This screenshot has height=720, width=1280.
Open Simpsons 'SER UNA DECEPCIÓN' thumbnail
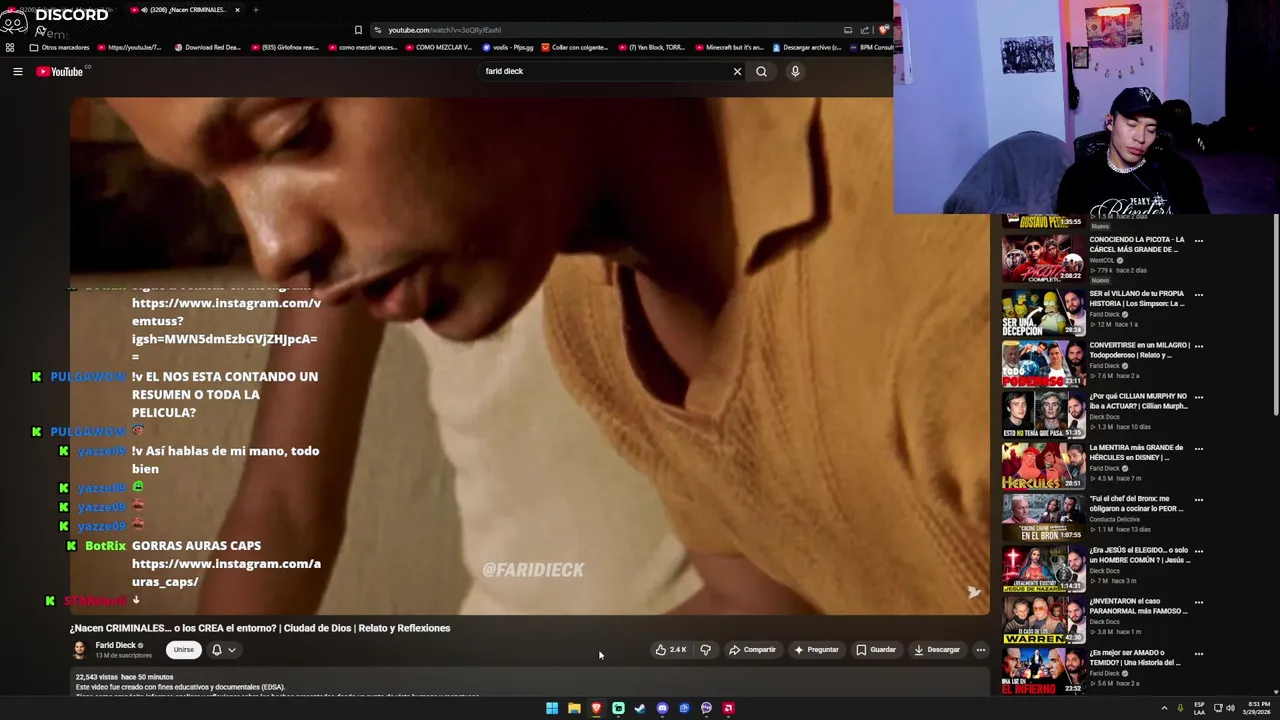1043,312
